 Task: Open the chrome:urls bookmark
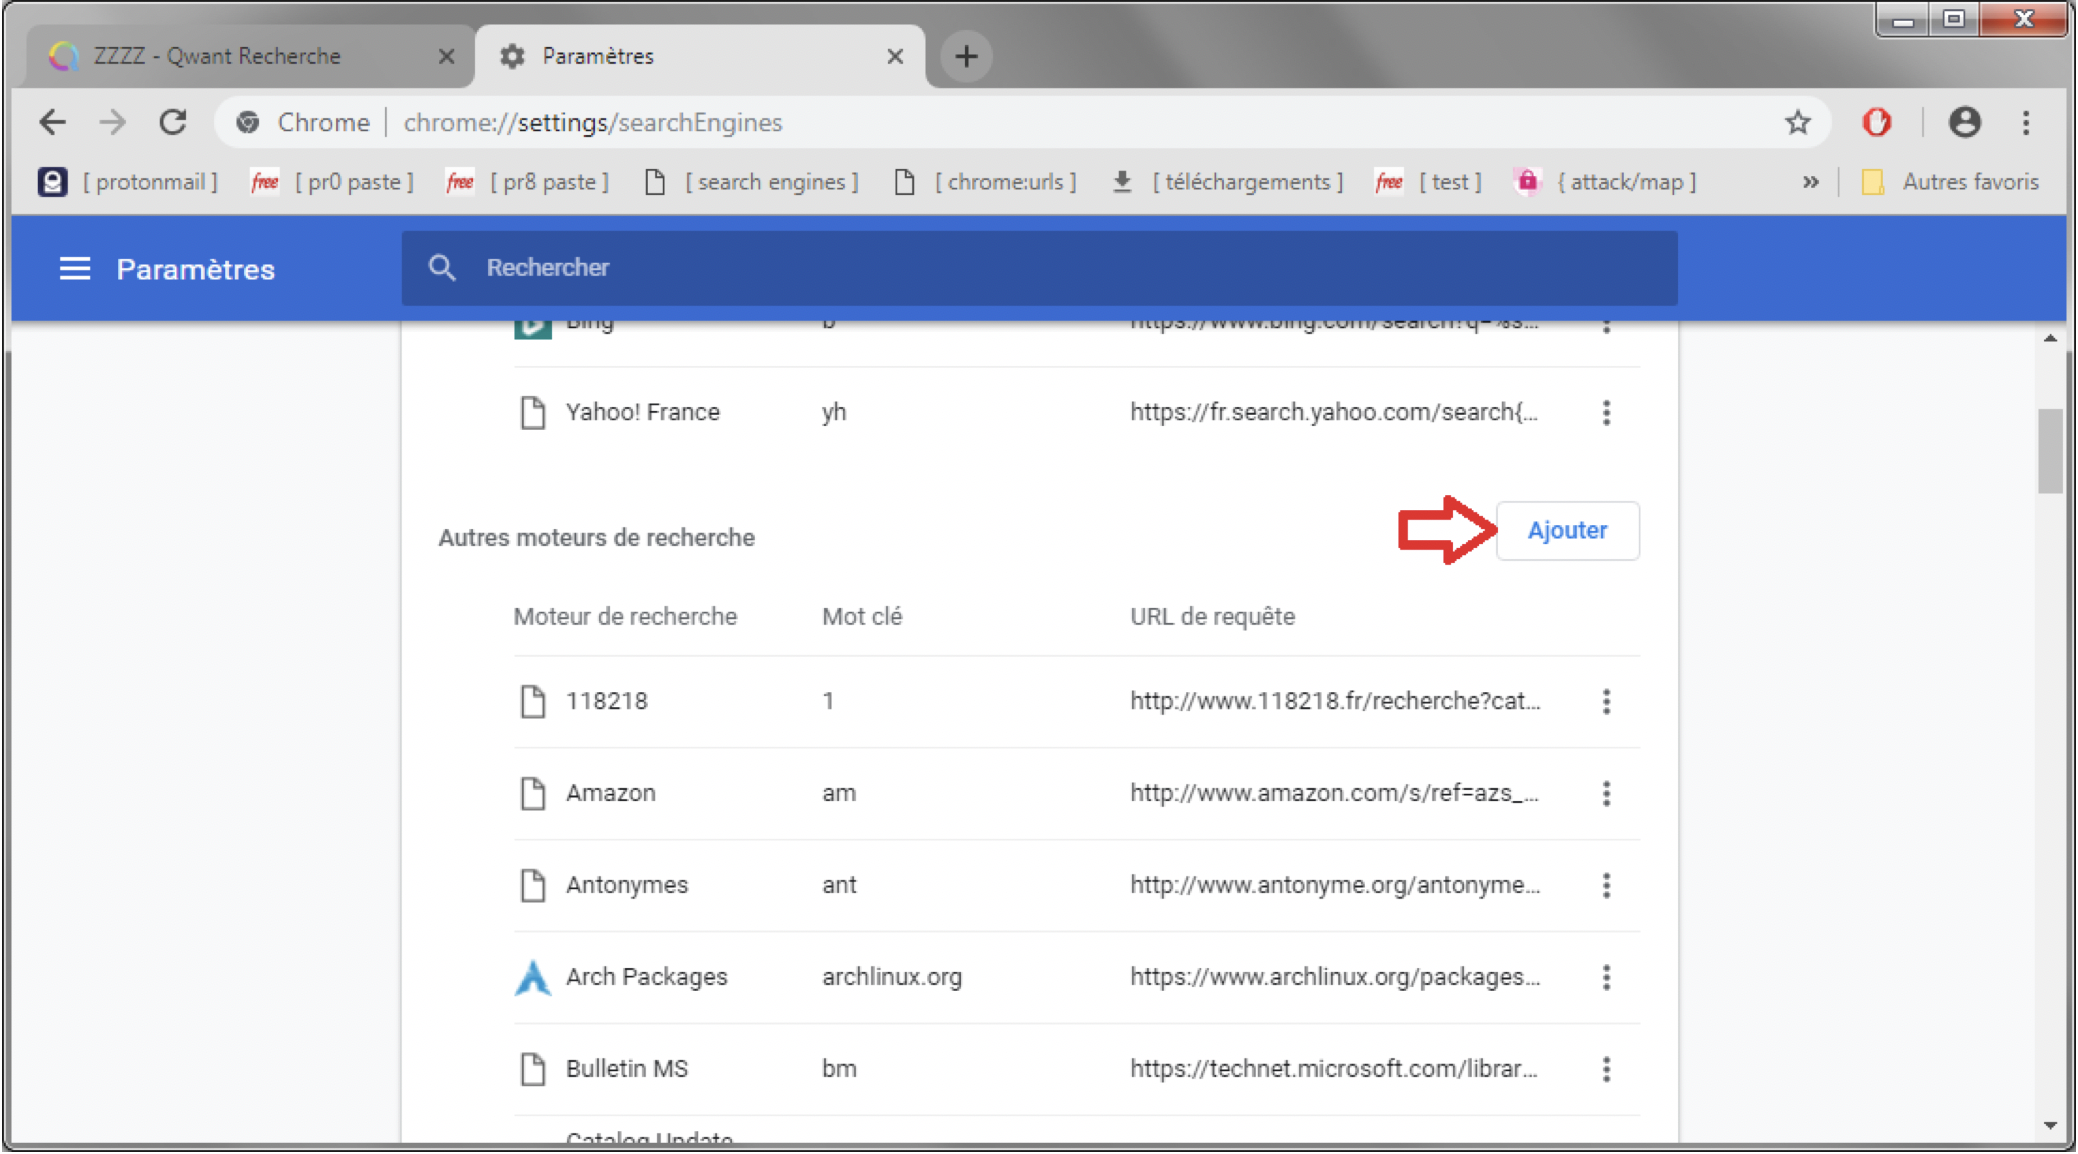pyautogui.click(x=986, y=182)
